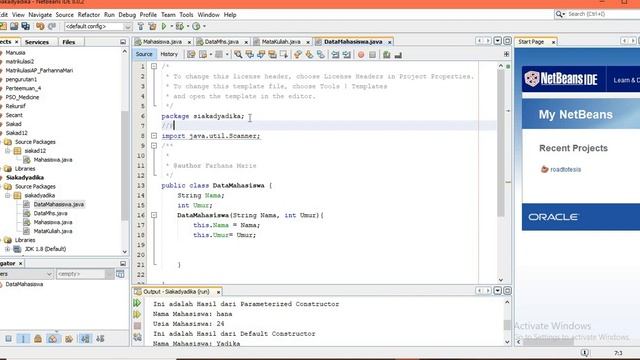The width and height of the screenshot is (640, 360).
Task: Collapse license comment fold at line 1
Action: pyautogui.click(x=154, y=66)
